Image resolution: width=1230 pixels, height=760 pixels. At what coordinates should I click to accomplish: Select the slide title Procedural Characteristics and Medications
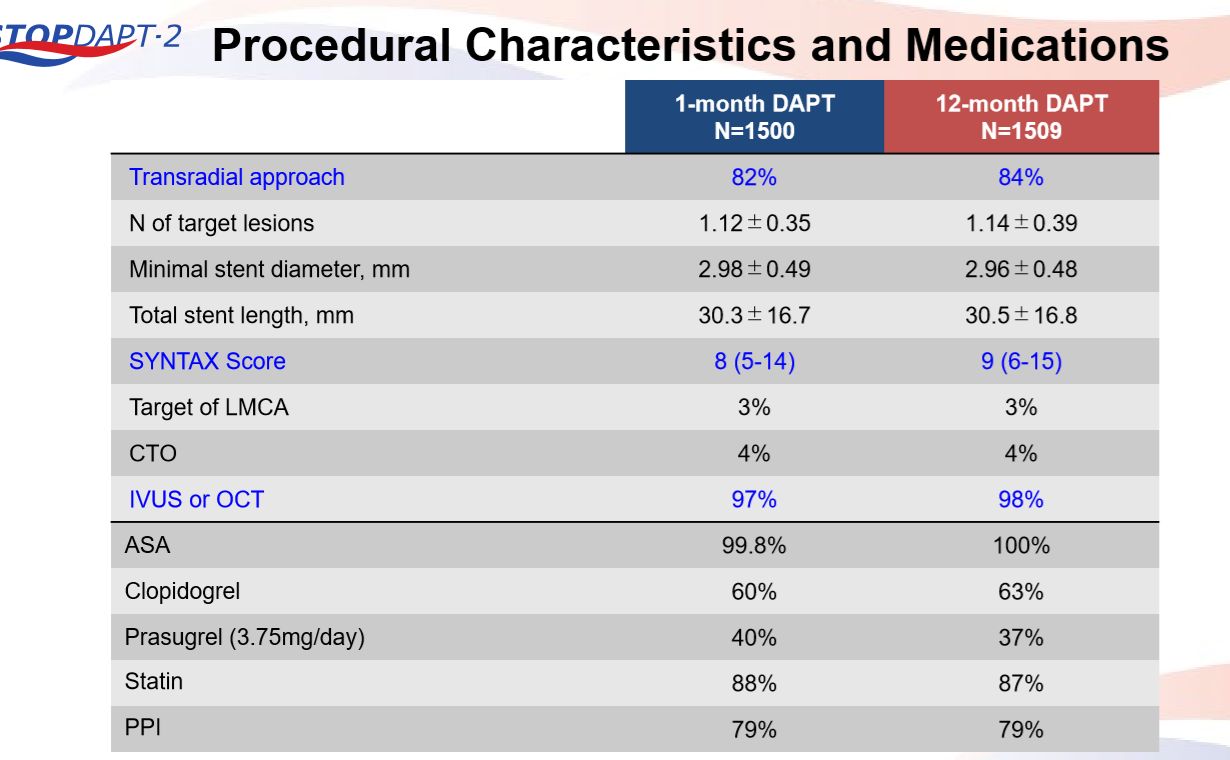coord(691,46)
